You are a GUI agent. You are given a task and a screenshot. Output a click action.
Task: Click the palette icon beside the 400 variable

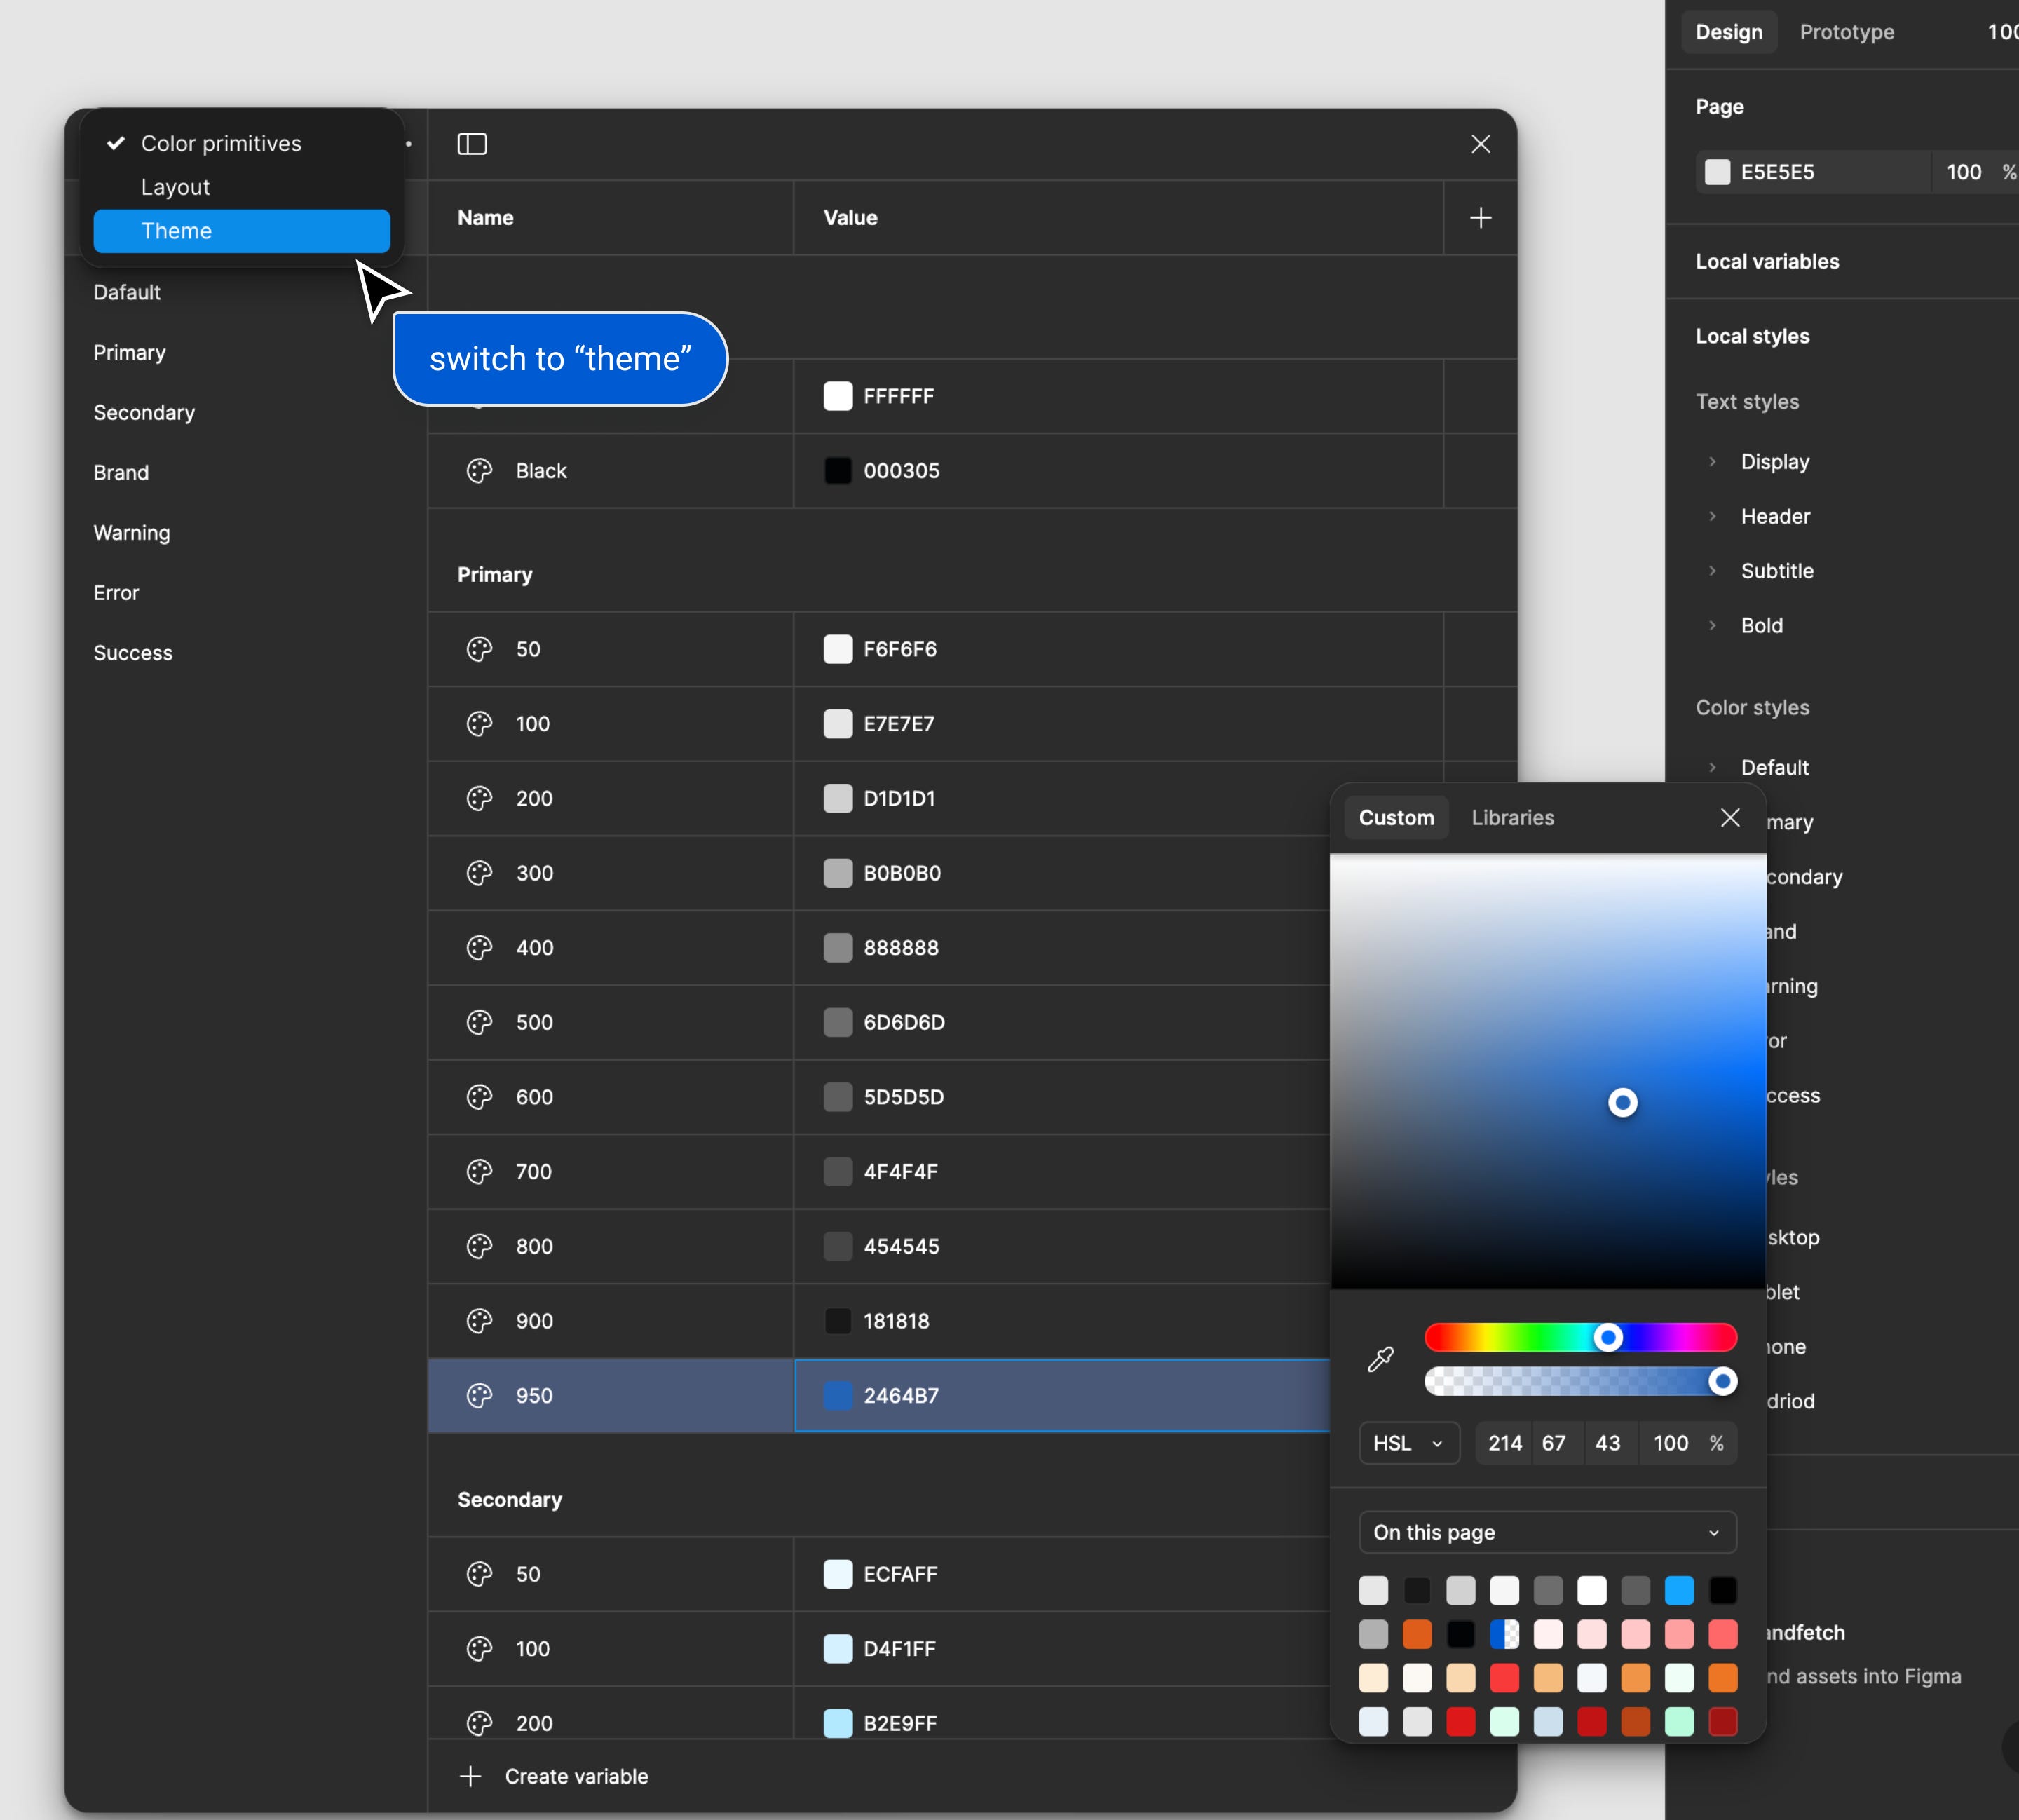pos(479,948)
